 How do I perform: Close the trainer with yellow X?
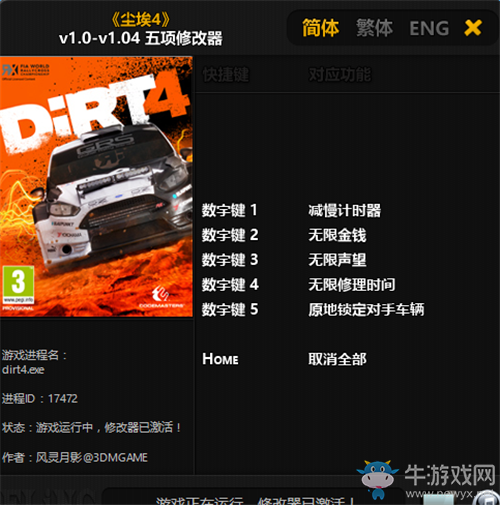click(473, 28)
